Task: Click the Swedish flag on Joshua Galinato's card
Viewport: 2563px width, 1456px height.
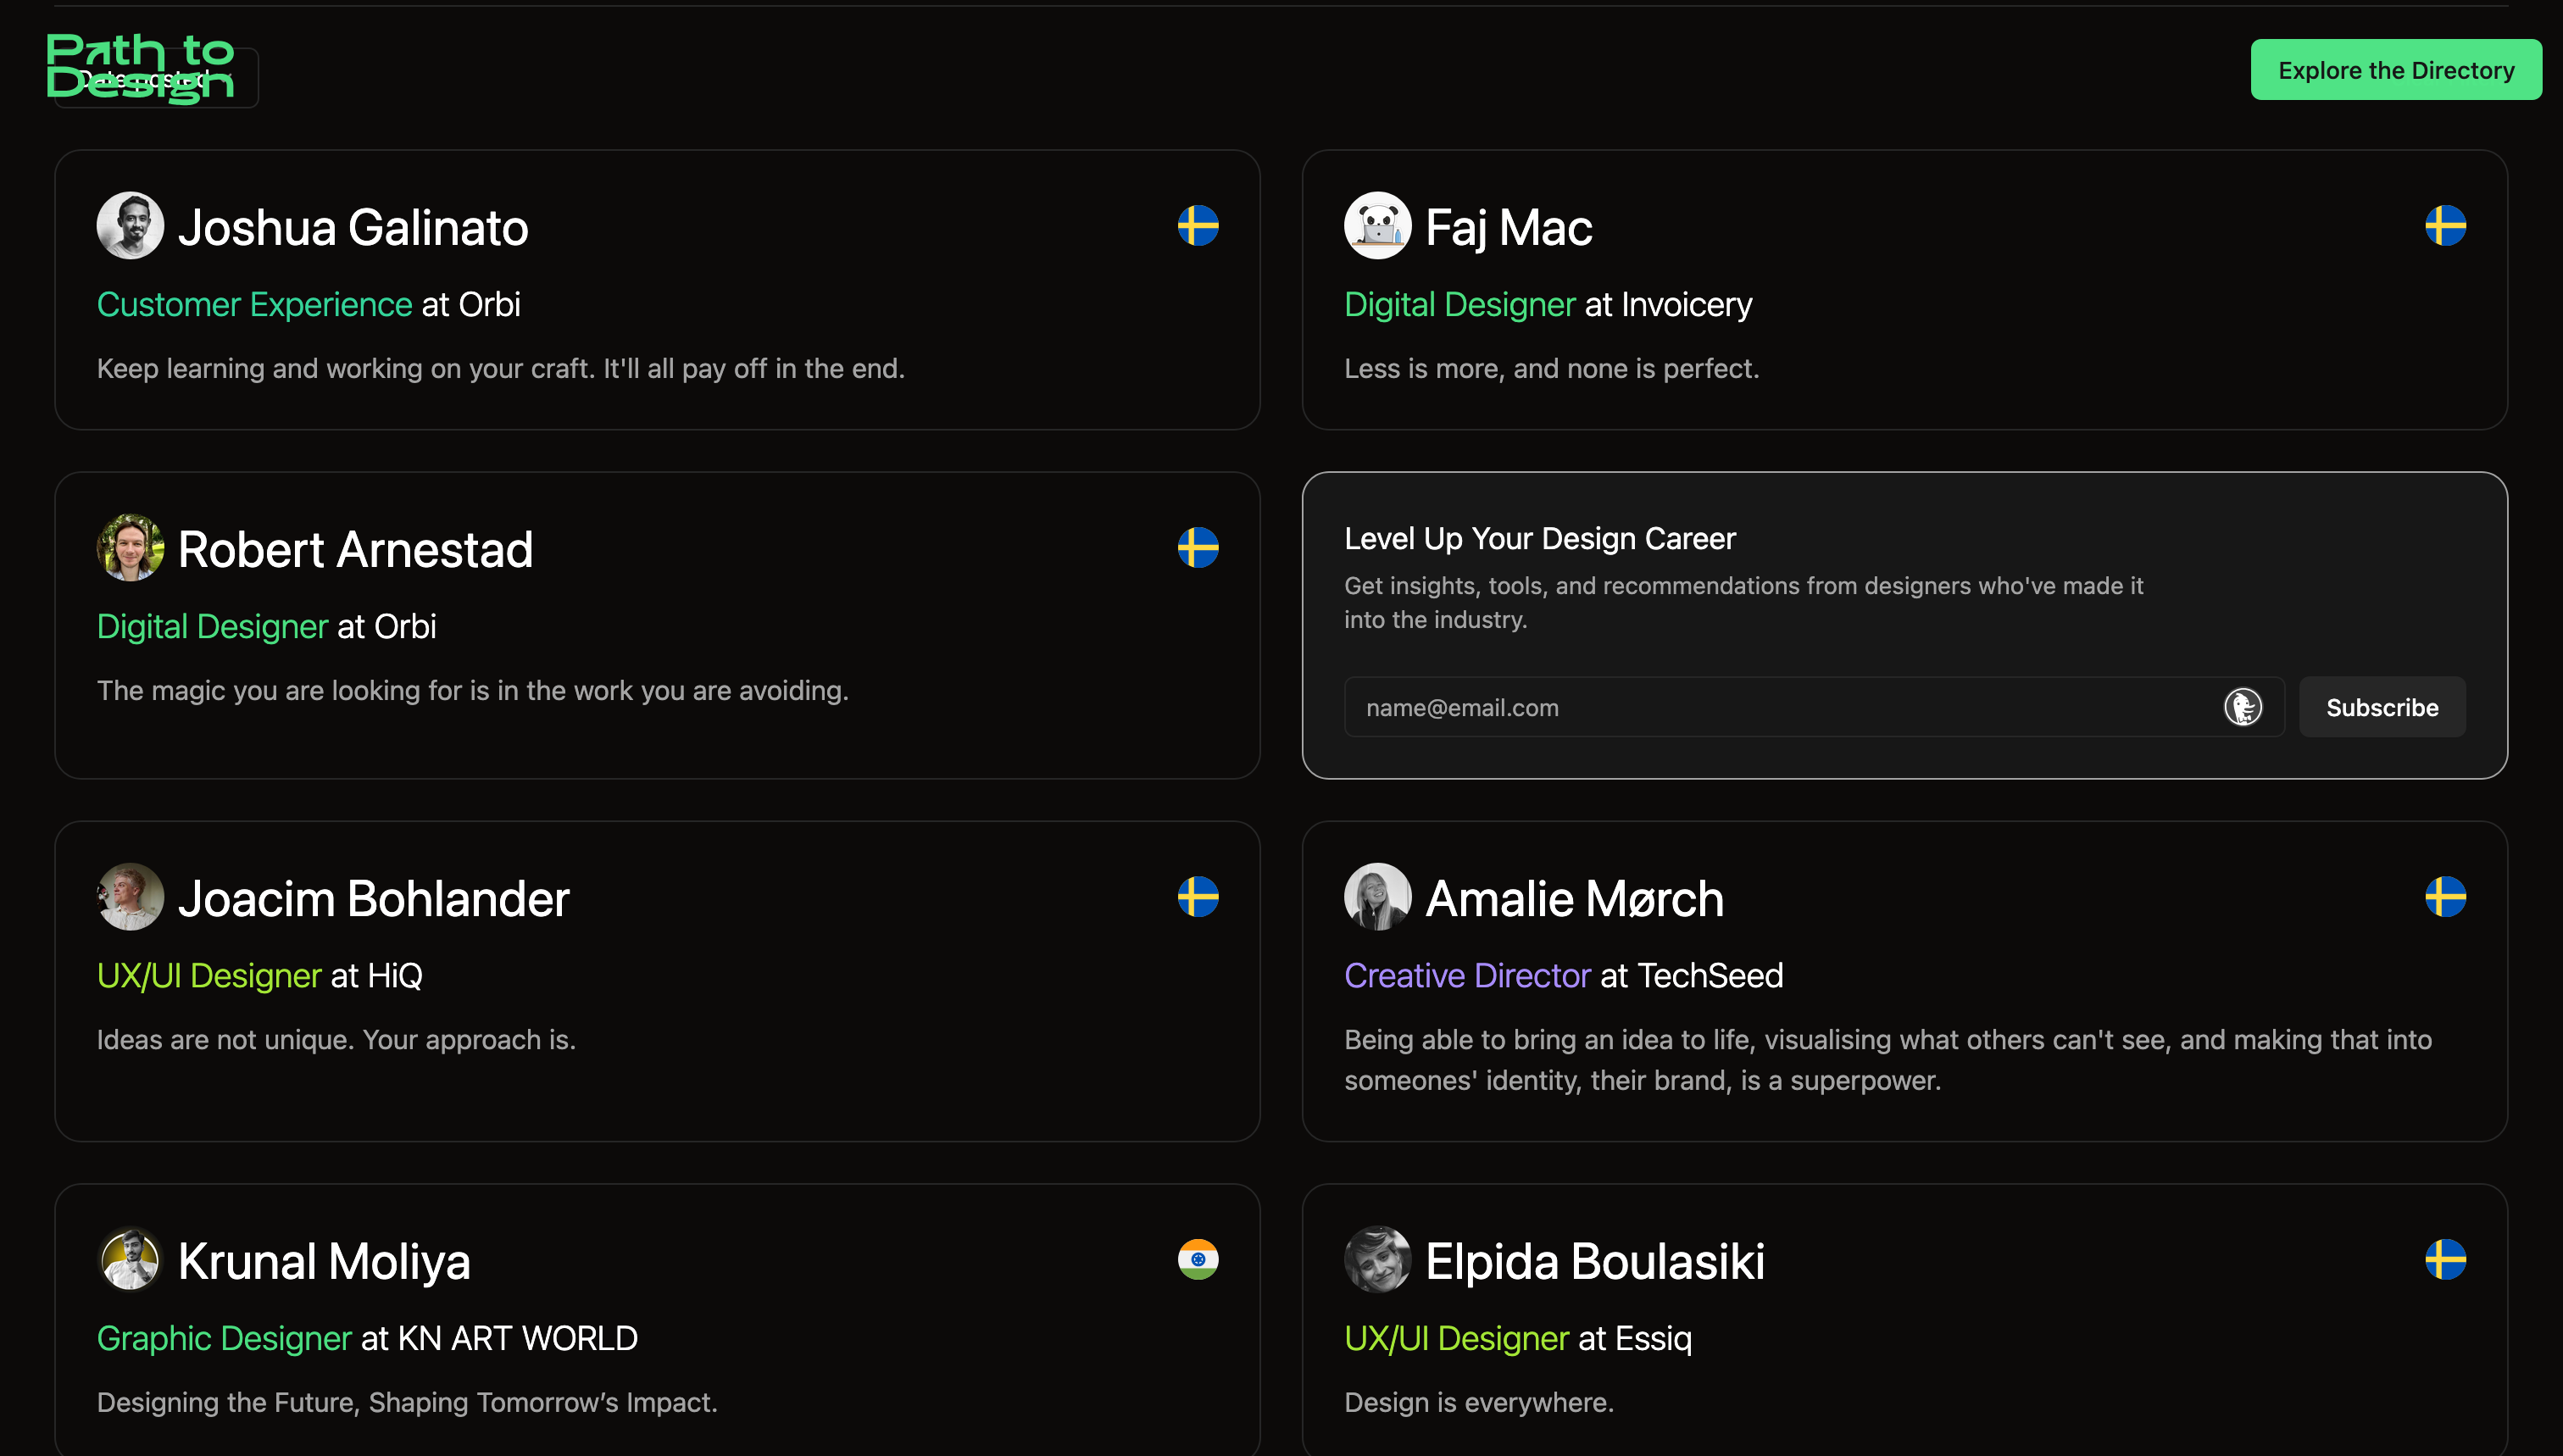Action: click(x=1199, y=226)
